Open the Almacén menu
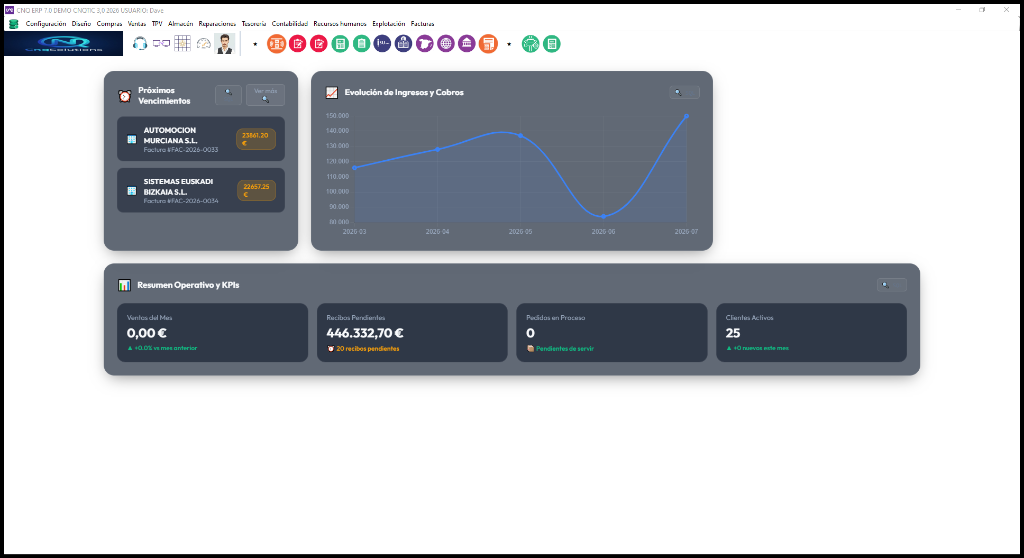This screenshot has width=1024, height=558. (x=180, y=24)
